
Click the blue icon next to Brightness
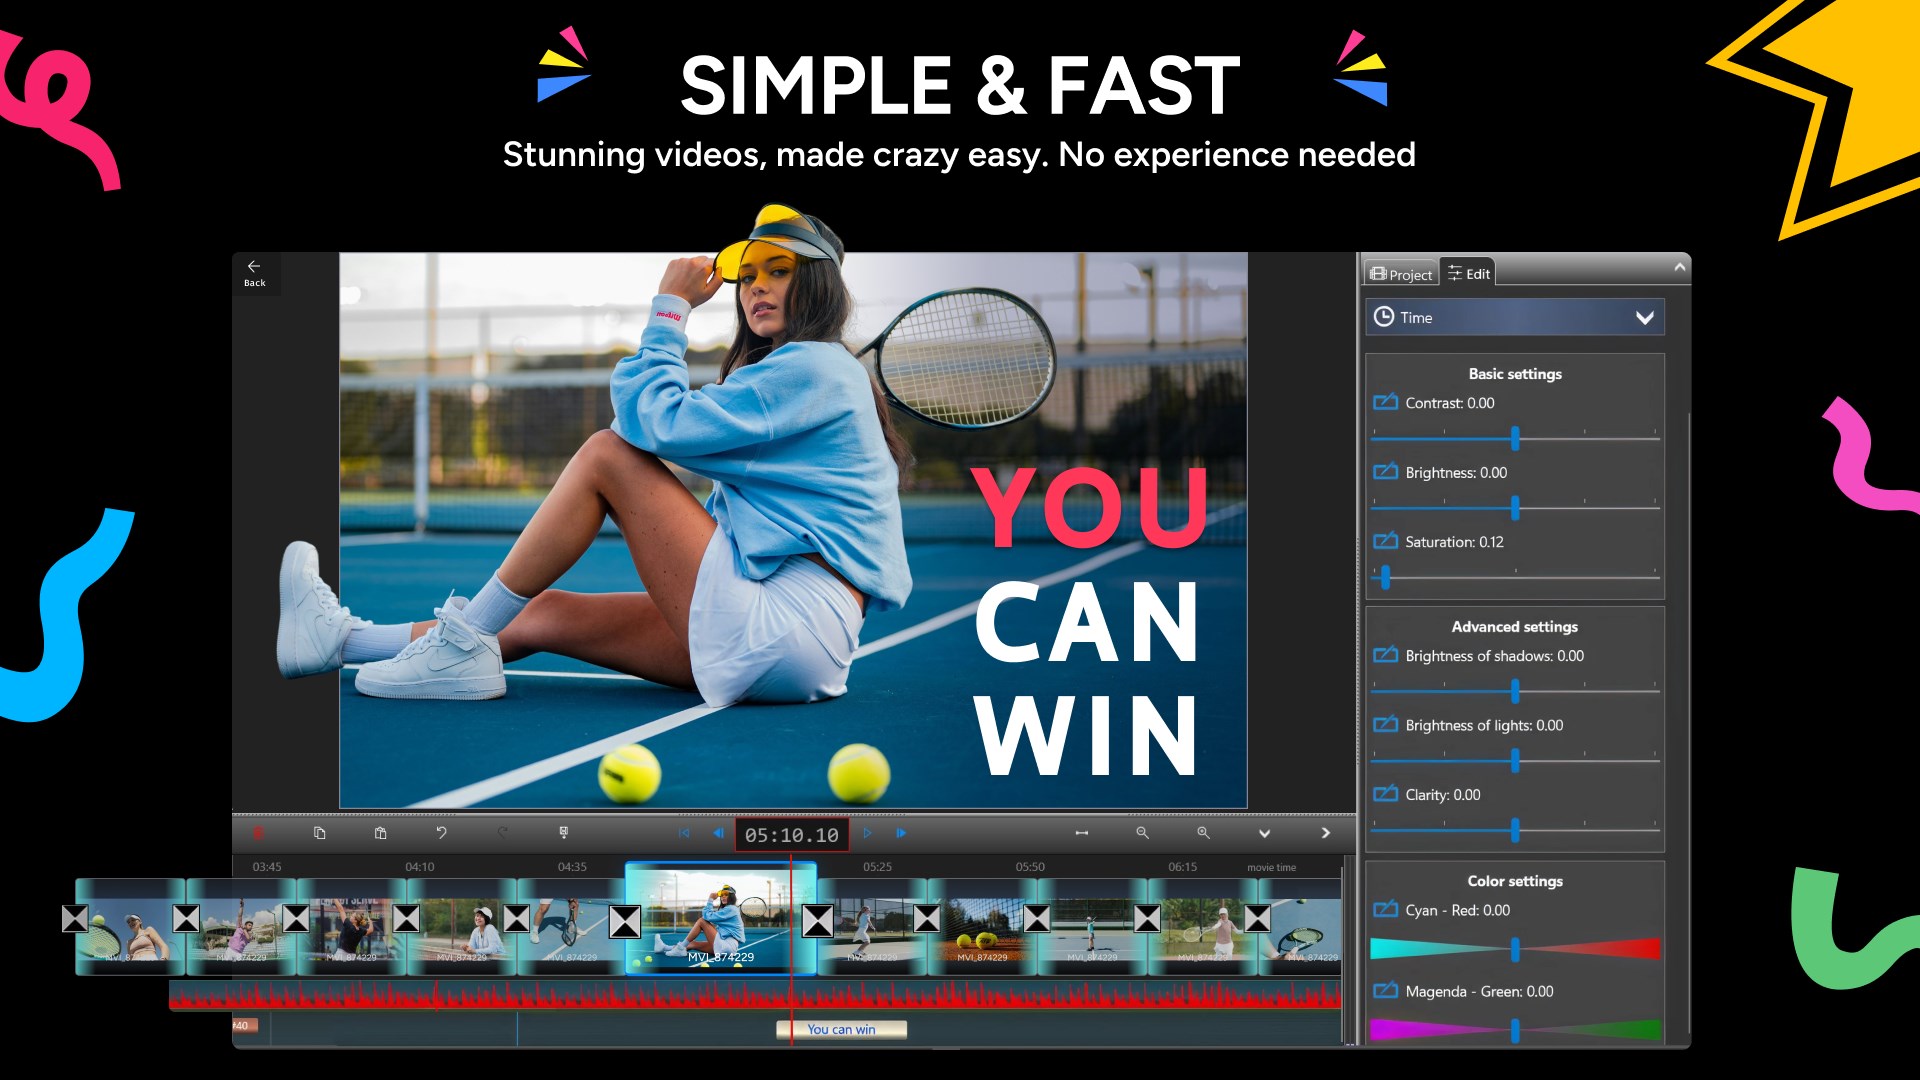click(x=1386, y=472)
